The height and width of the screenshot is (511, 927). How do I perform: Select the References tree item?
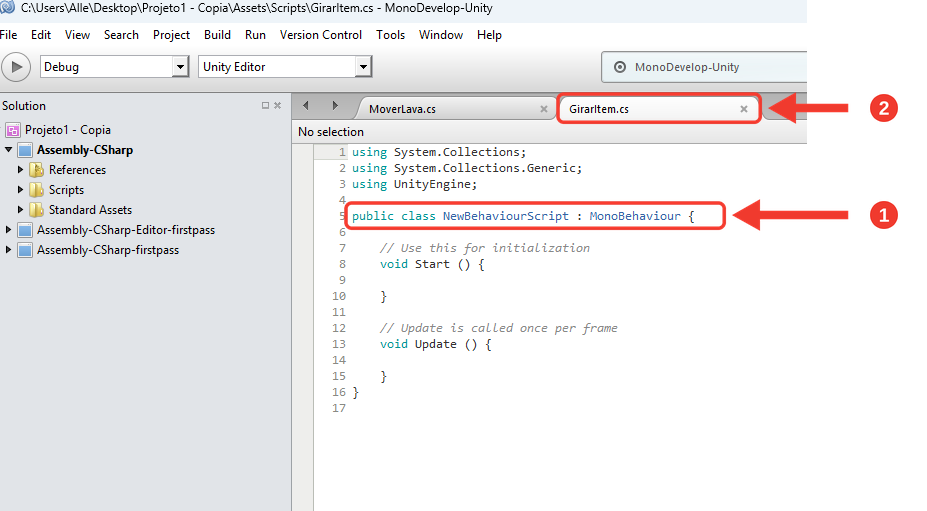tap(77, 170)
